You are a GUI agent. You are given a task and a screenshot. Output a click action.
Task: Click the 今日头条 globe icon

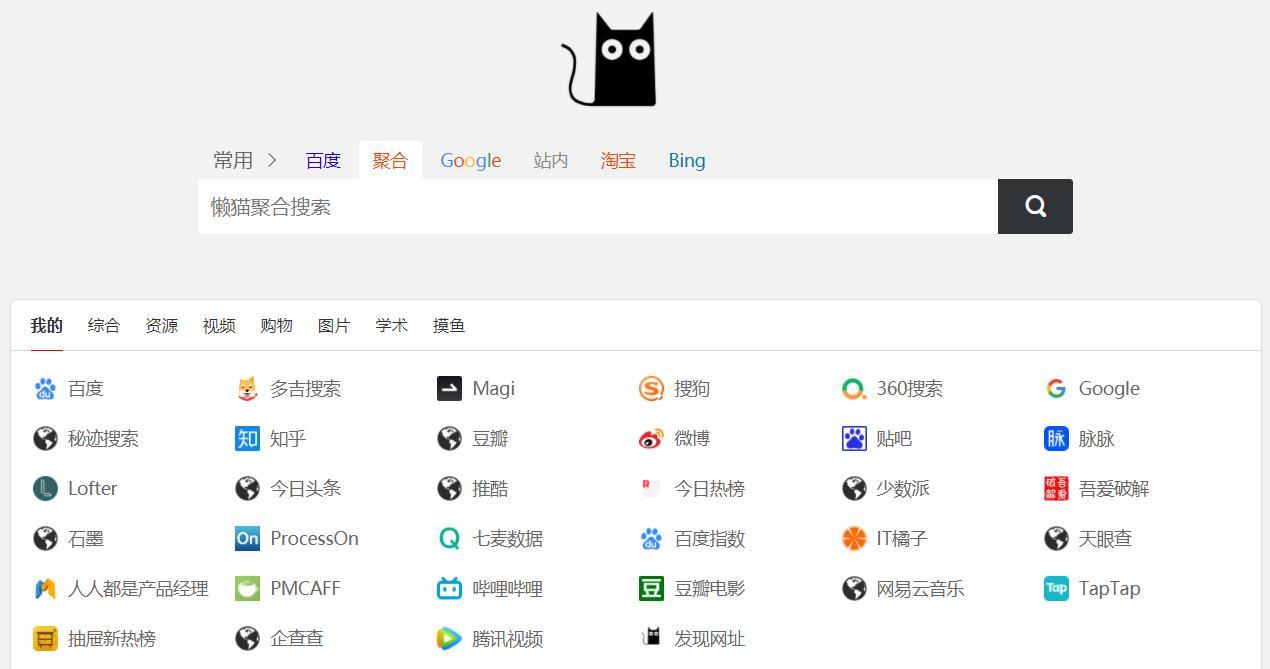pos(247,488)
